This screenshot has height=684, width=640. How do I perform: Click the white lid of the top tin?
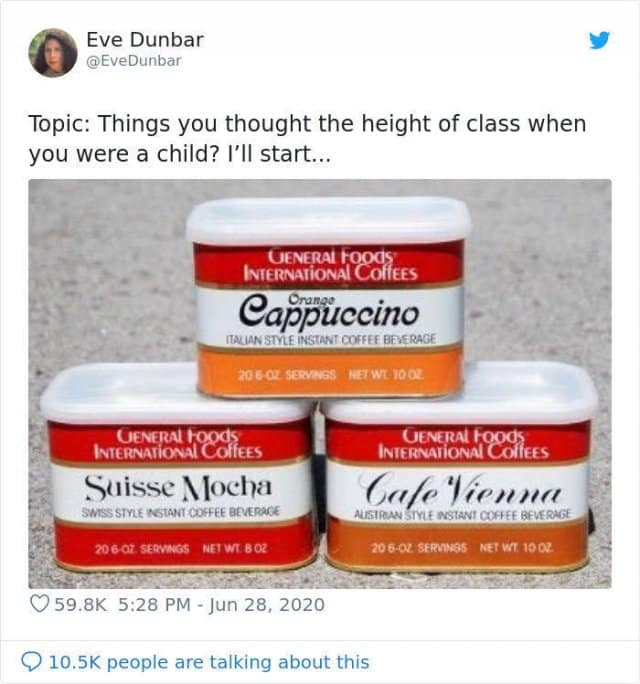pos(329,220)
